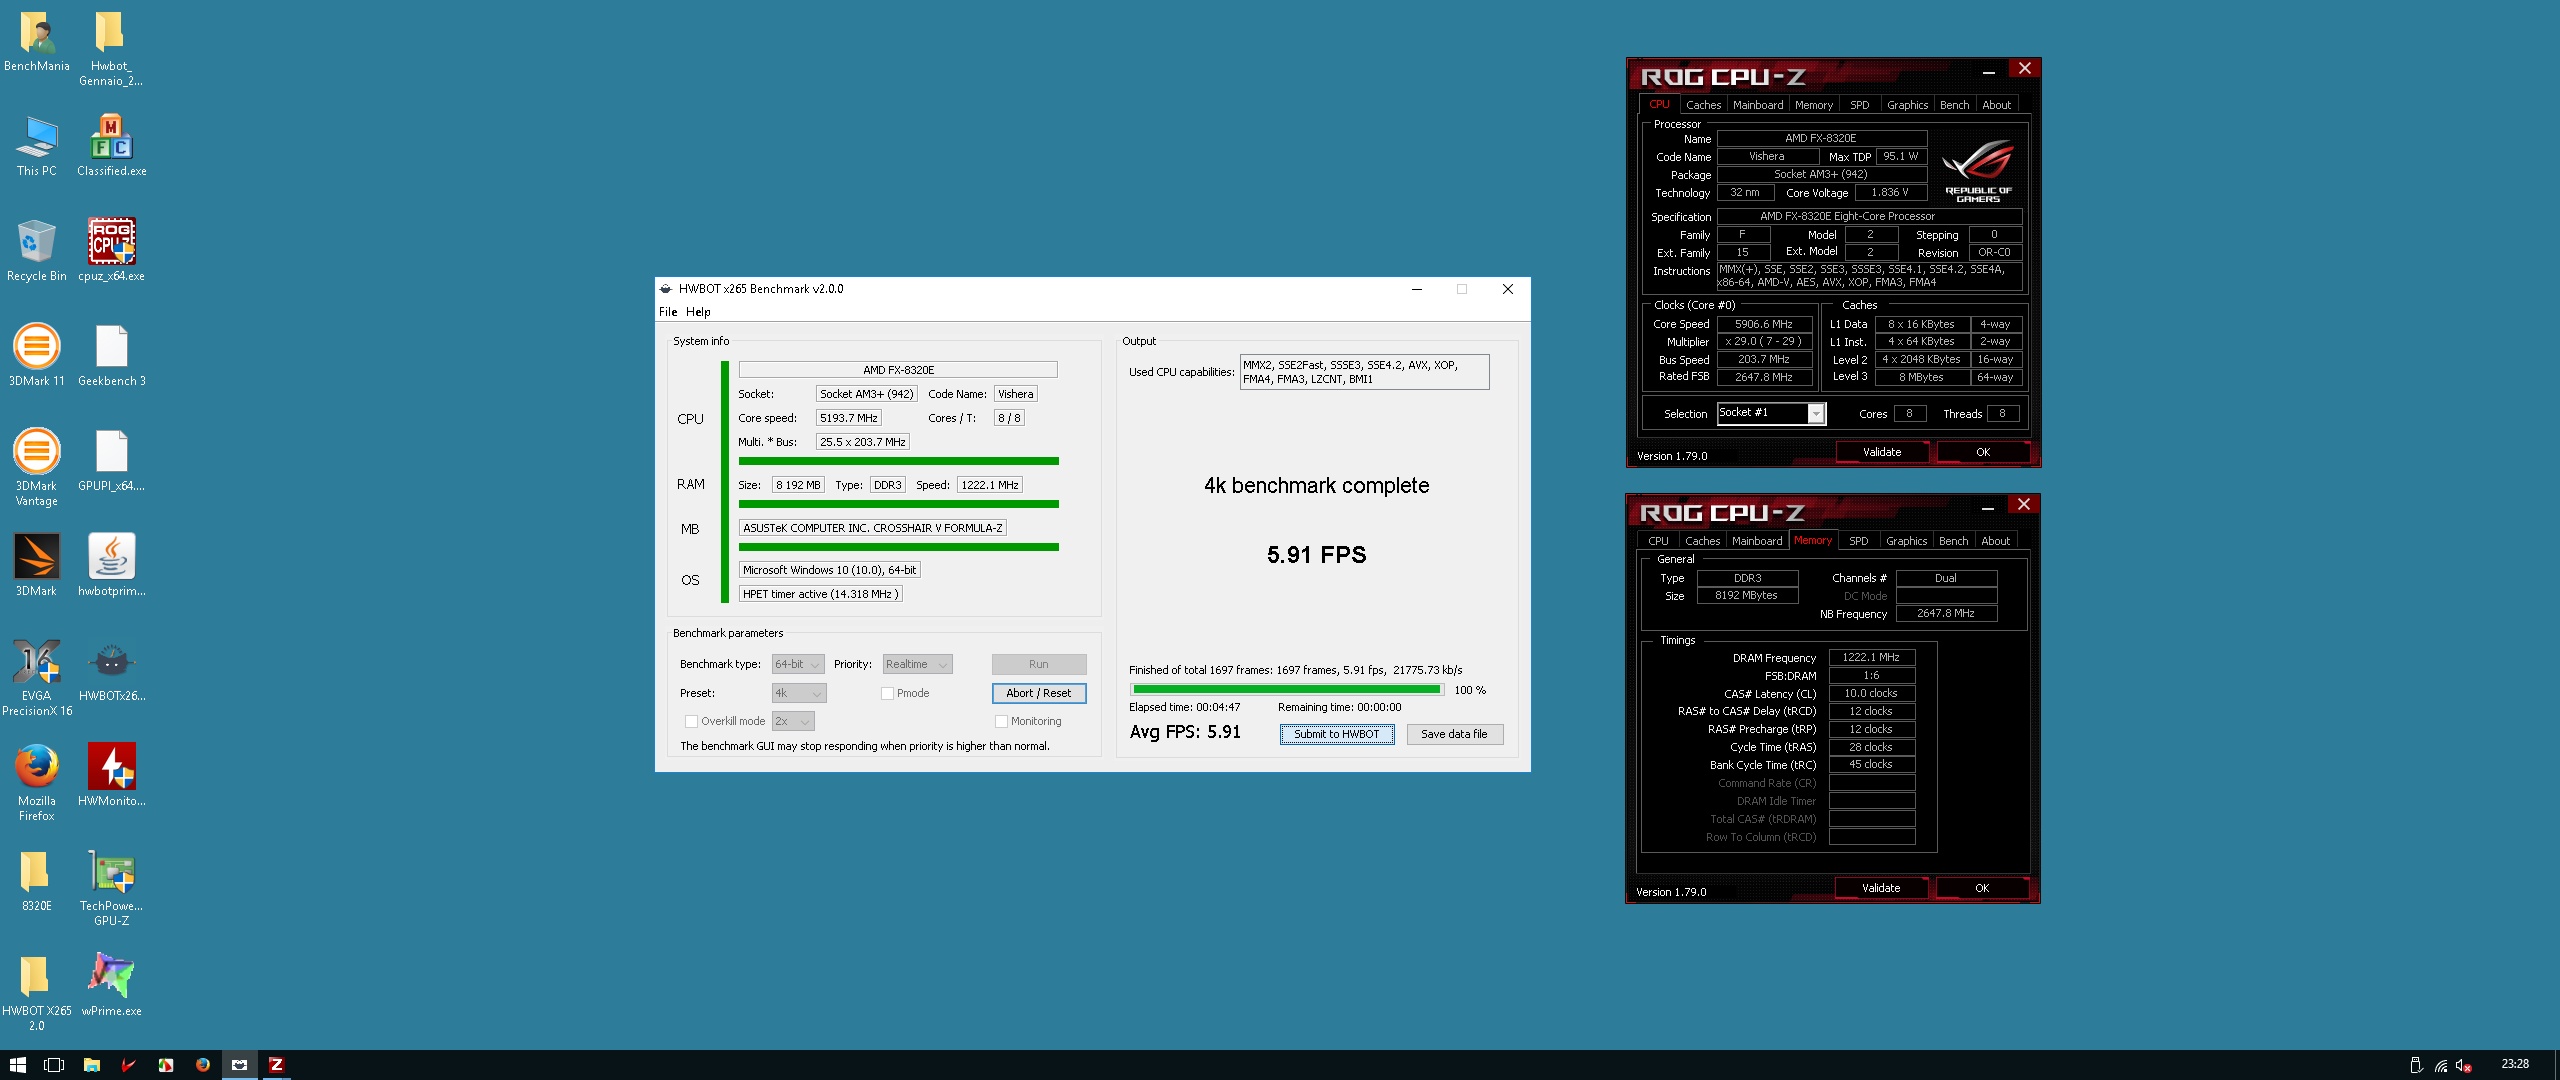Select the HWBOTx265 desktop shortcut icon
Viewport: 2560px width, 1080px height.
click(x=111, y=672)
